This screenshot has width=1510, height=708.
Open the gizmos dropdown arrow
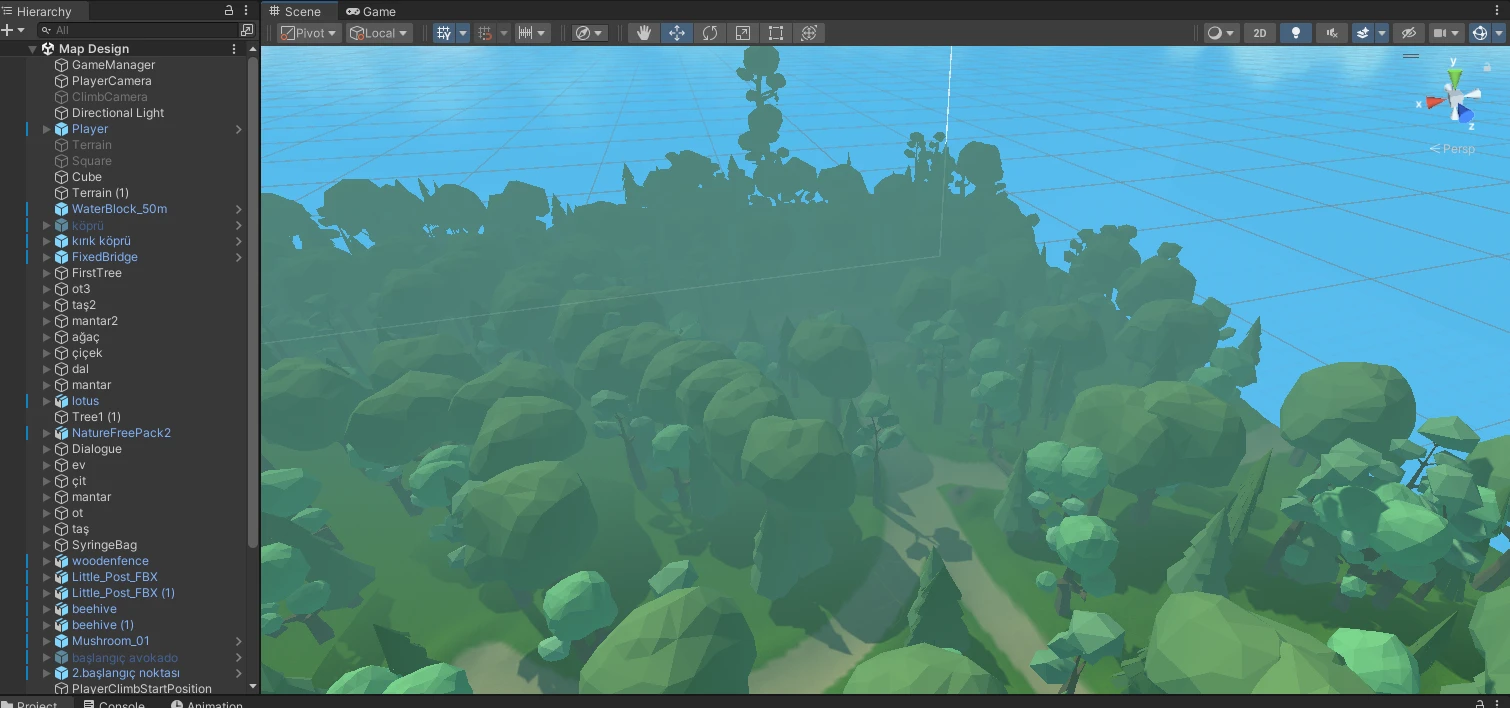tap(1498, 33)
